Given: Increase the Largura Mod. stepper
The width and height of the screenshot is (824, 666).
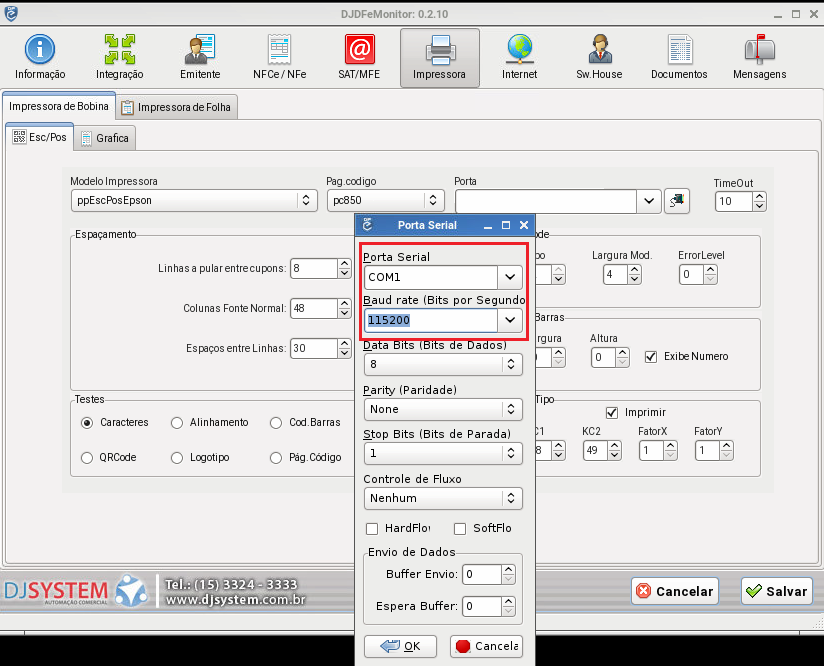Looking at the screenshot, I should coord(634,270).
